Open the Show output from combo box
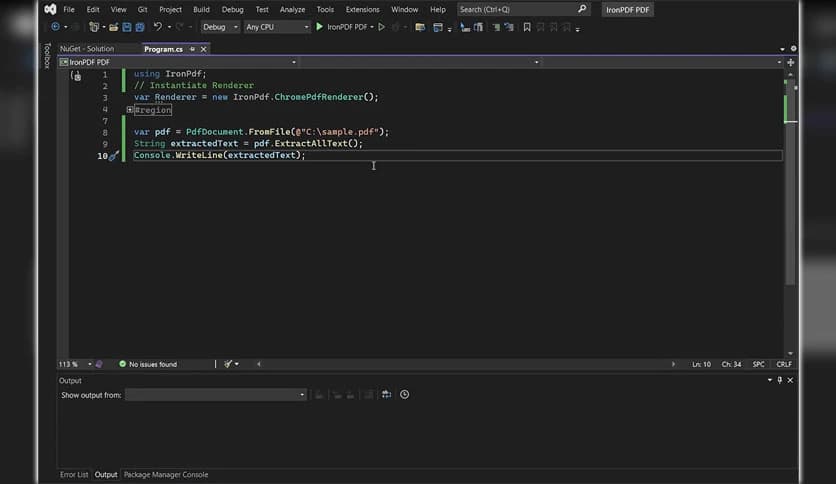Screen dimensions: 836x484 (x=215, y=395)
